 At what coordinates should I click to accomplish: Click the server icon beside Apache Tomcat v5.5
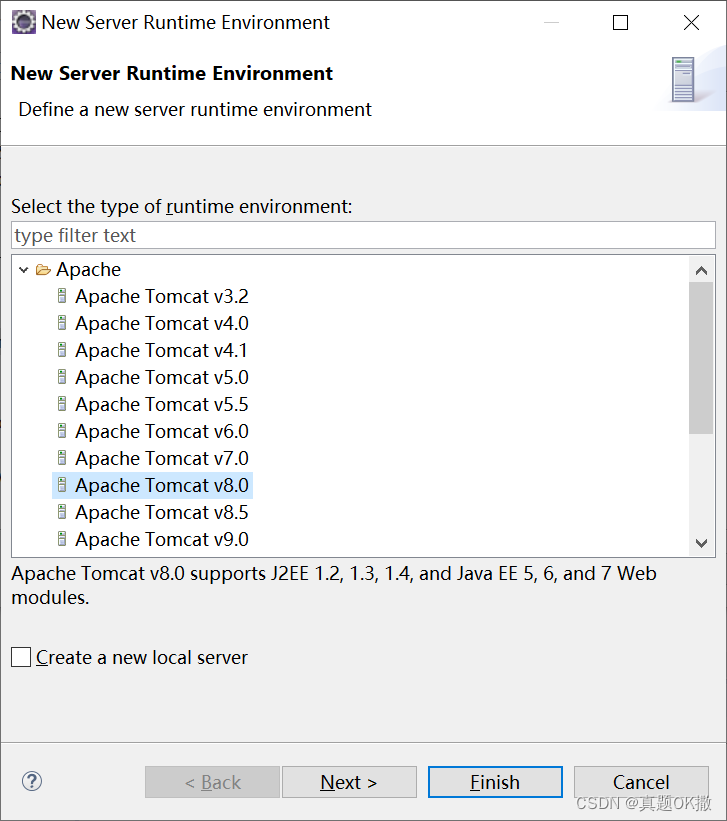(x=62, y=404)
